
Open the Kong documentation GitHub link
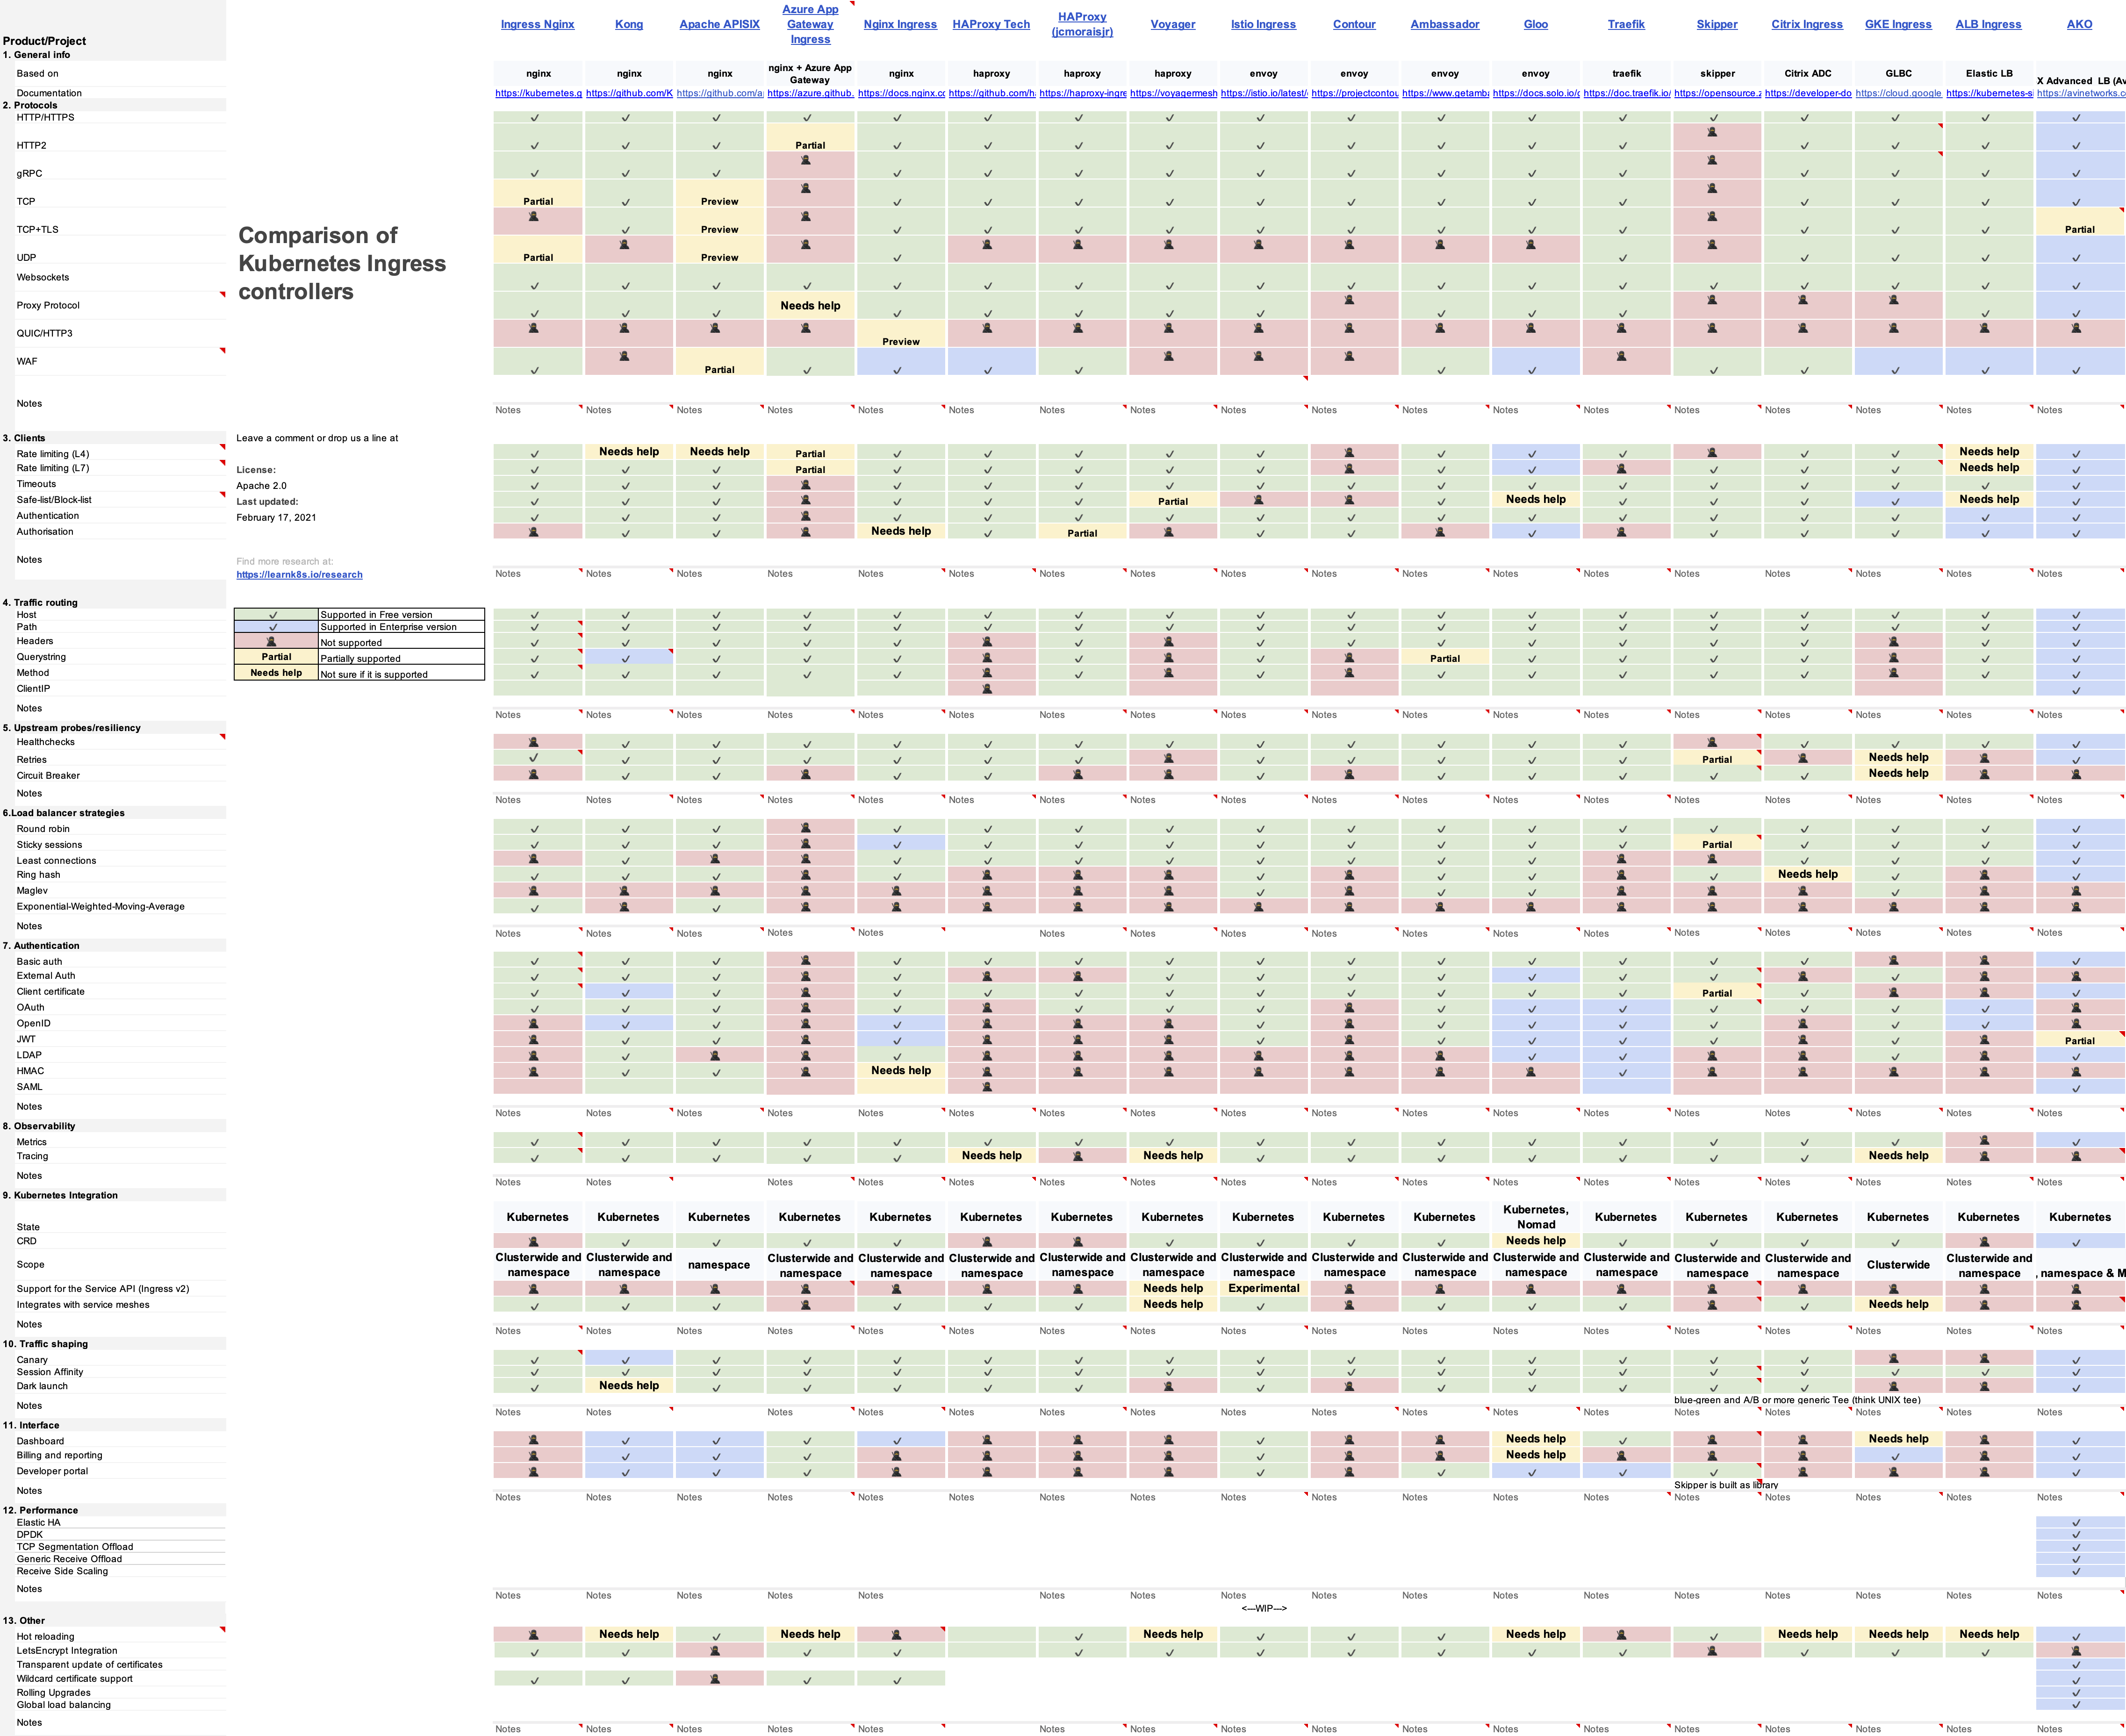click(x=629, y=93)
